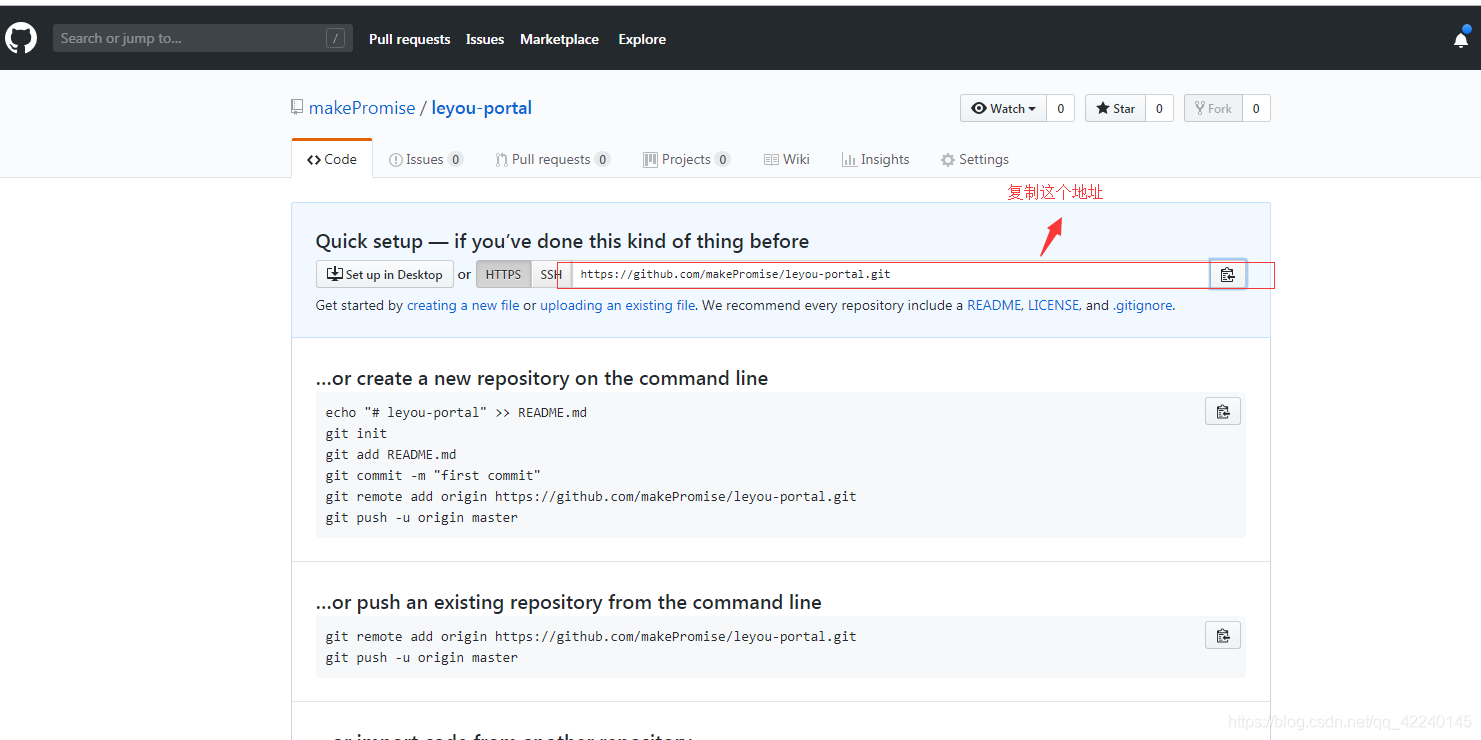Open the makePromise owner profile link
This screenshot has width=1481, height=740.
click(362, 108)
